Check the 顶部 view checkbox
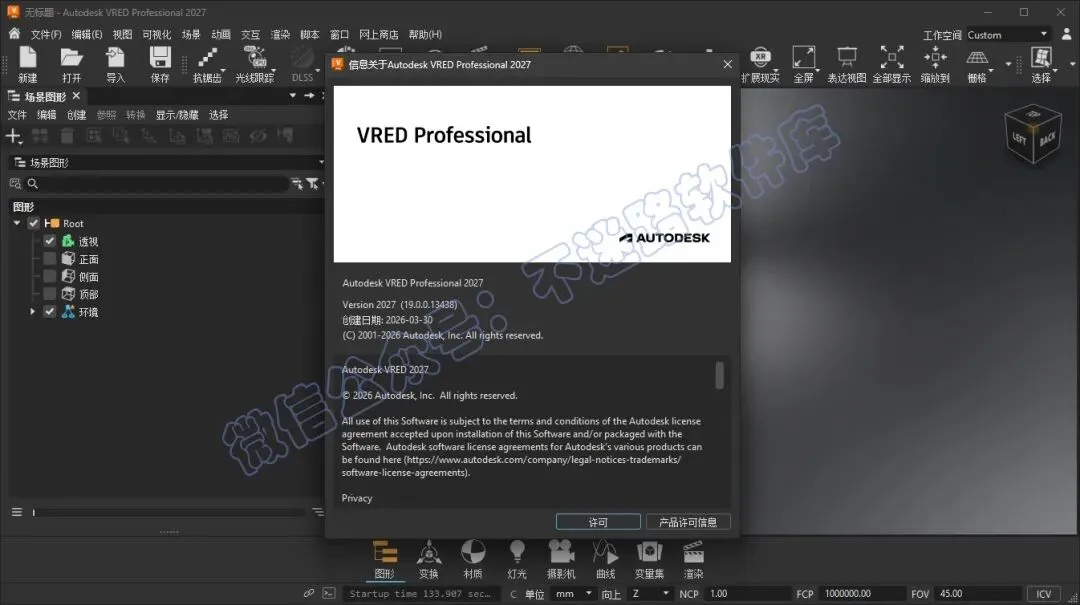Image resolution: width=1080 pixels, height=605 pixels. tap(50, 294)
